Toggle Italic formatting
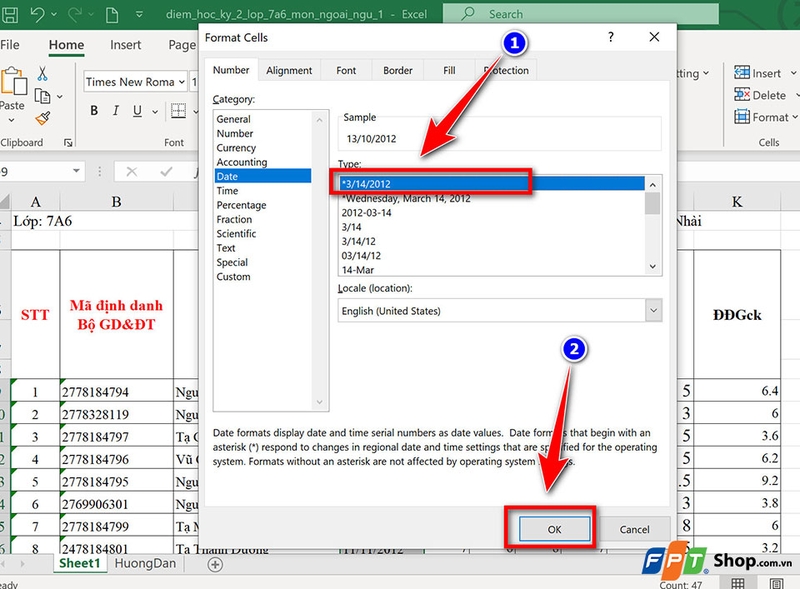This screenshot has height=589, width=800. click(115, 110)
